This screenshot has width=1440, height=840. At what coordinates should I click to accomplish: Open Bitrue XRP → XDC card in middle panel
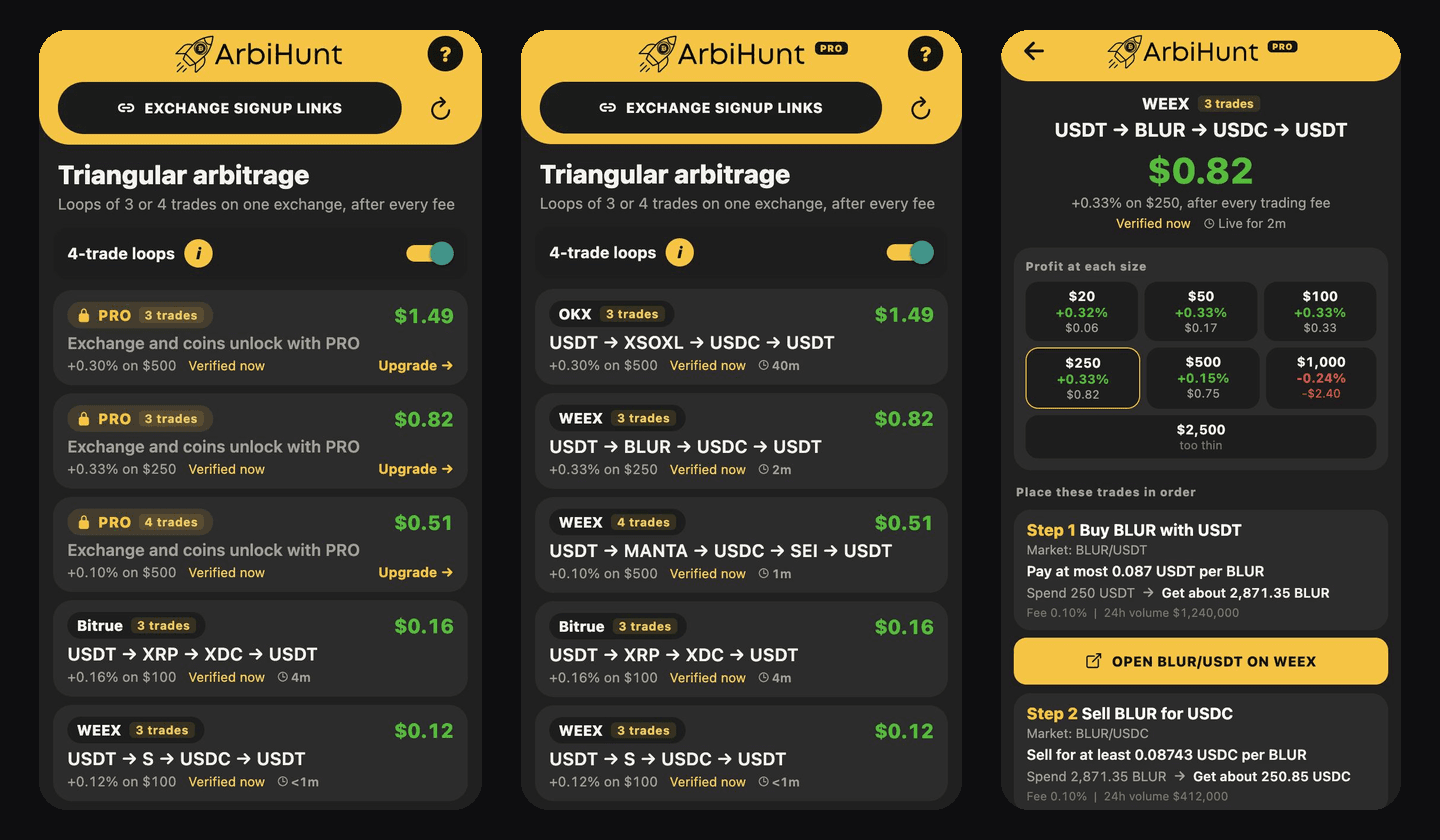(741, 649)
